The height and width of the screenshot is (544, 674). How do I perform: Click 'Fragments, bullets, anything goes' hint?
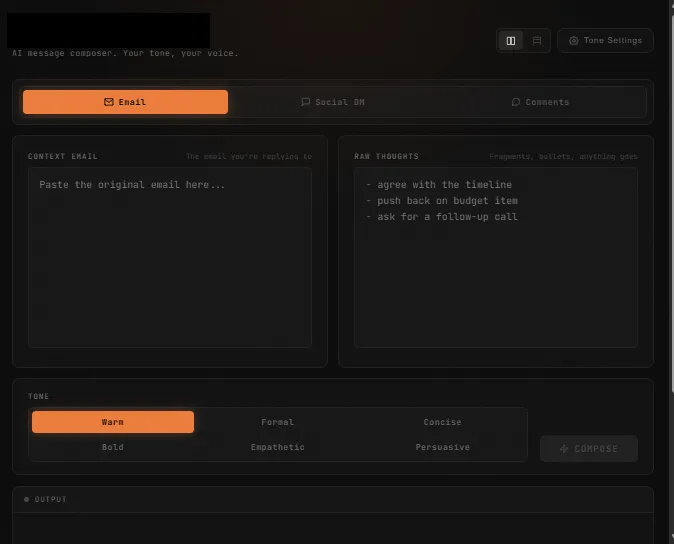tap(563, 156)
